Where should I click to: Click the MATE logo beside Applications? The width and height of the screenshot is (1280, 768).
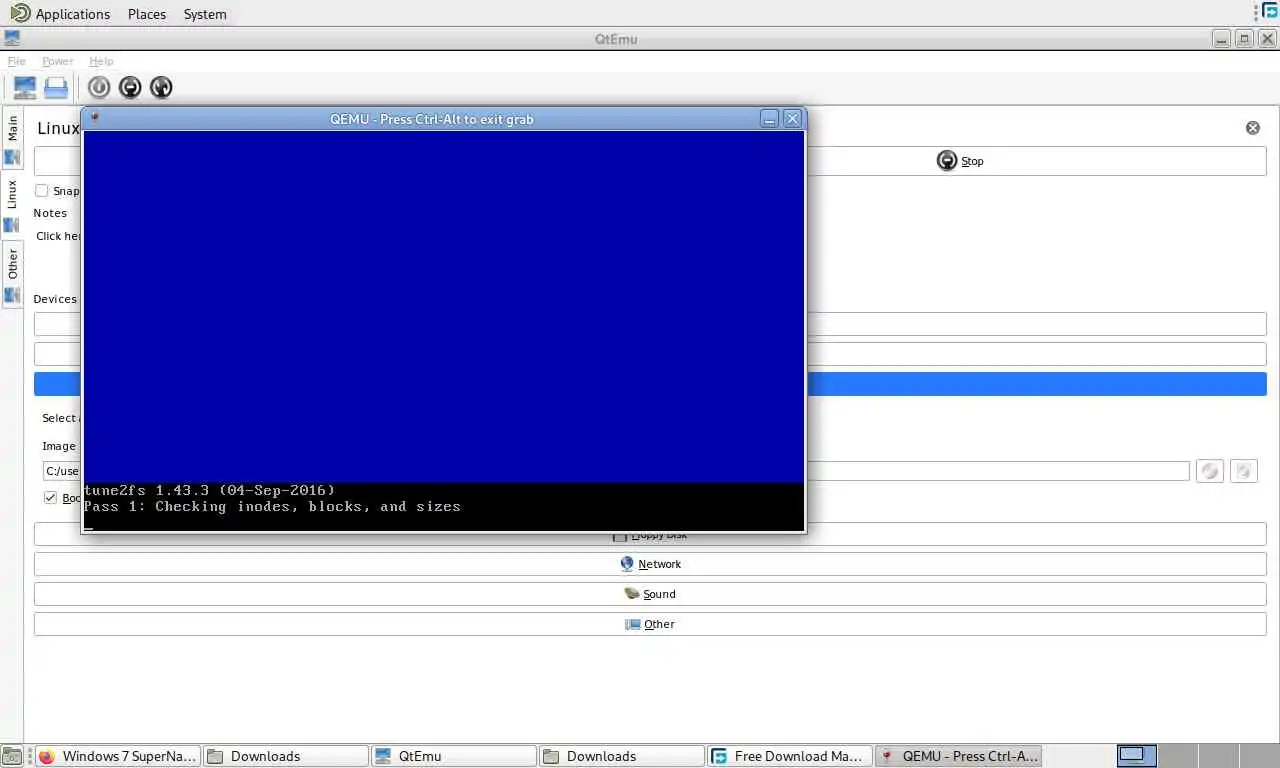coord(20,13)
